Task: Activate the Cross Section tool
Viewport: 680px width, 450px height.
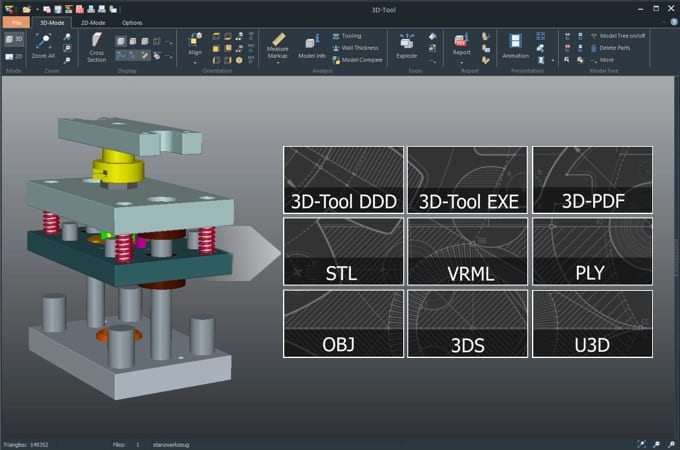Action: (x=96, y=47)
